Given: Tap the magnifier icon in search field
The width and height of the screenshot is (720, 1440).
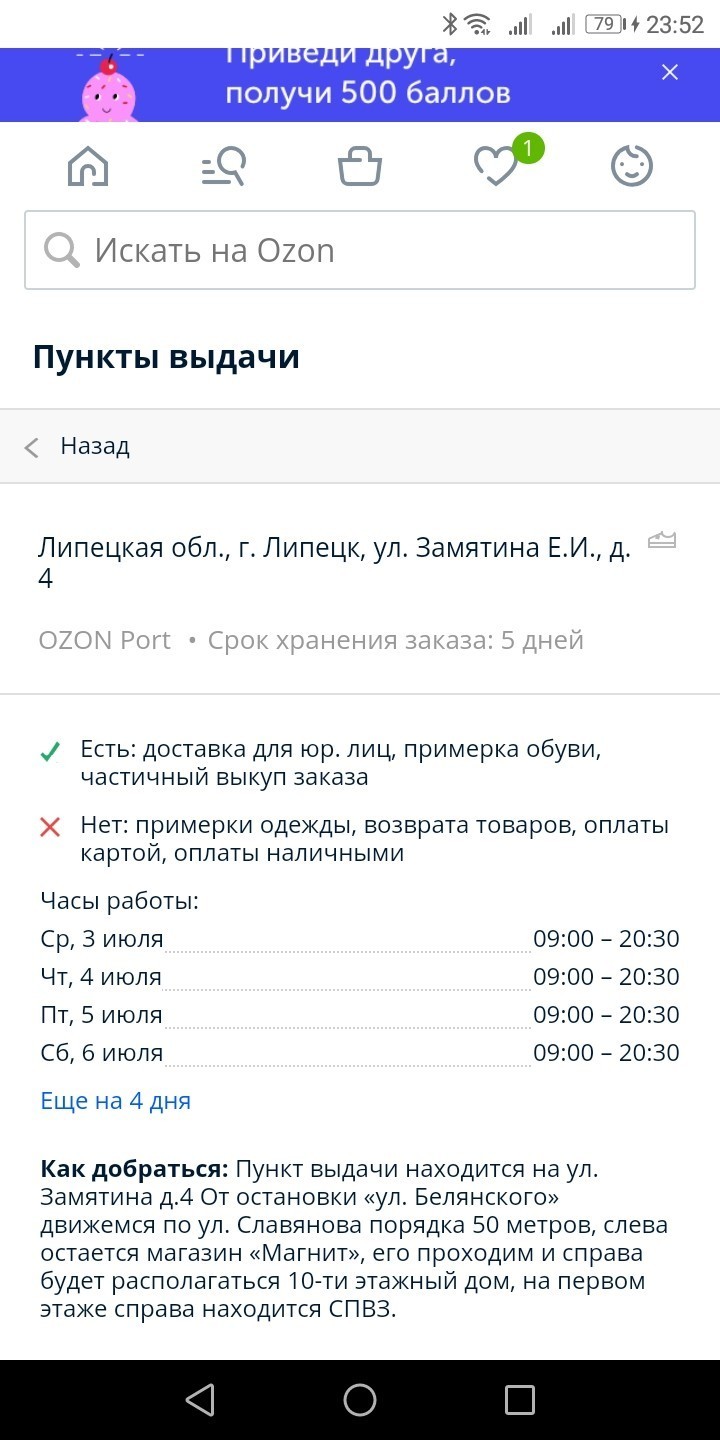Looking at the screenshot, I should 62,250.
